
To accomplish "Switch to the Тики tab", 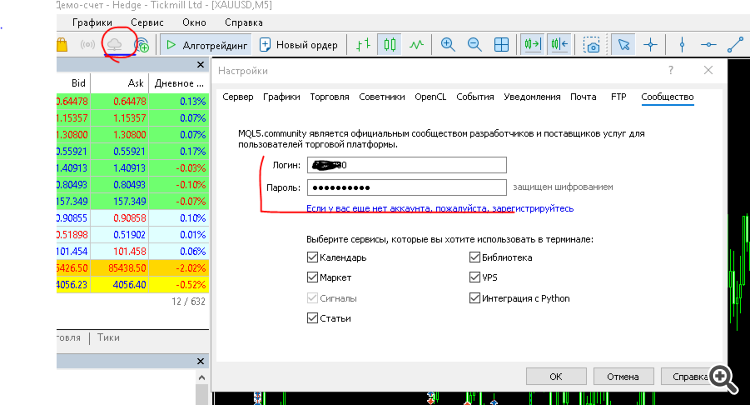I will [x=109, y=338].
